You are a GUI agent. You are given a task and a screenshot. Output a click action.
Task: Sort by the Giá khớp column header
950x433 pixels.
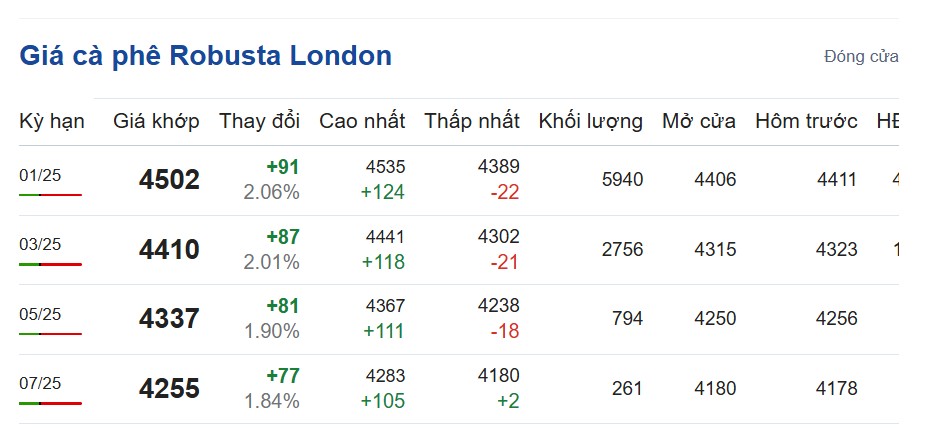pos(156,121)
